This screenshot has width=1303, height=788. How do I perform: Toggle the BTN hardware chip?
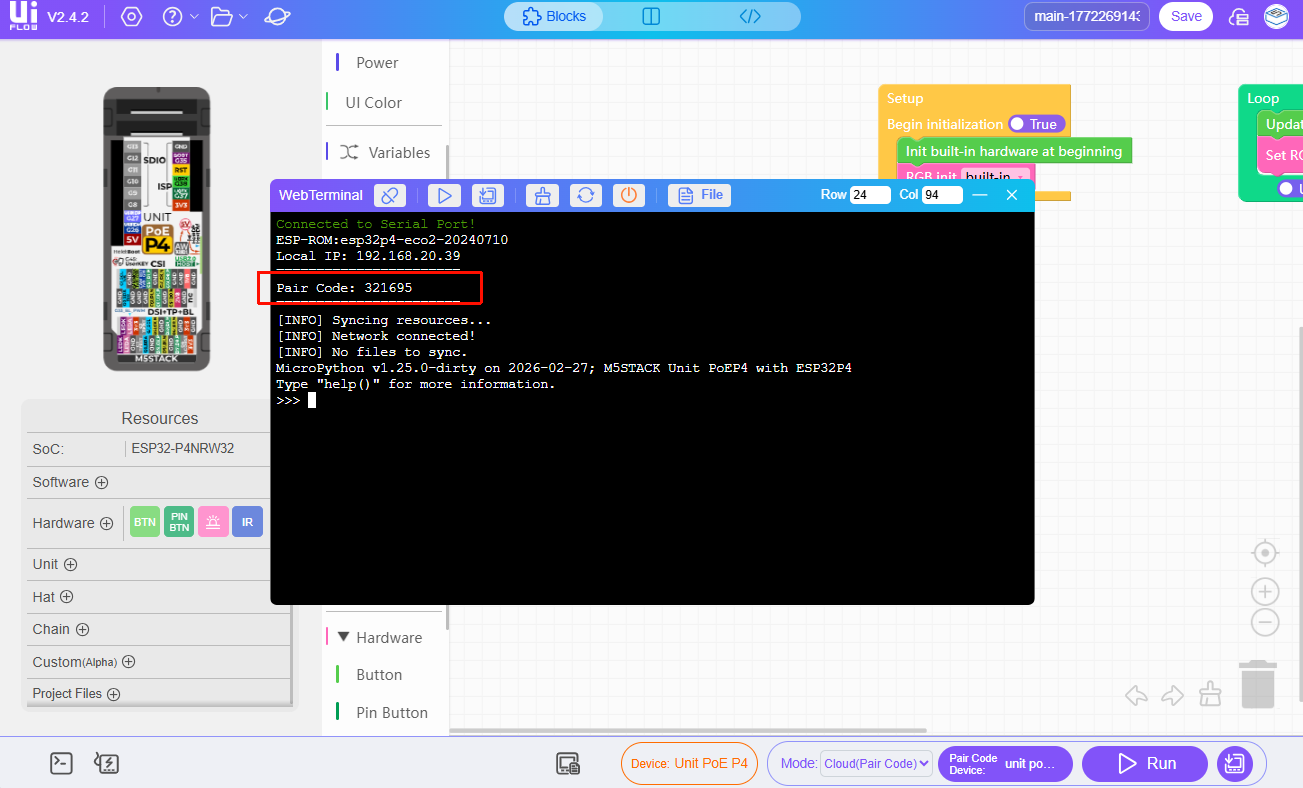(145, 522)
